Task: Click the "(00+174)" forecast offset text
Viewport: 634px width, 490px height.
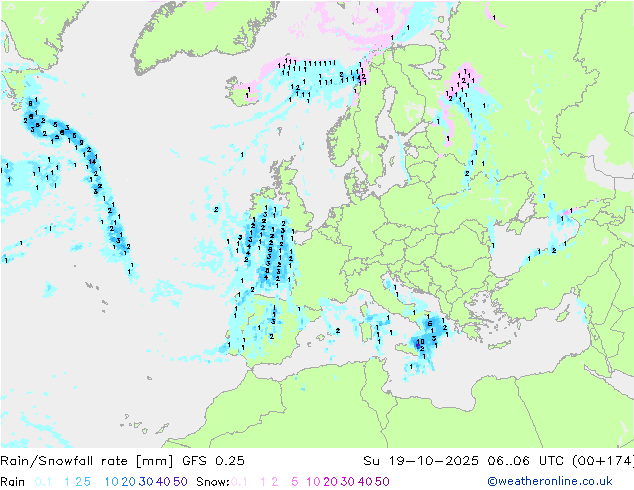Action: pos(603,461)
